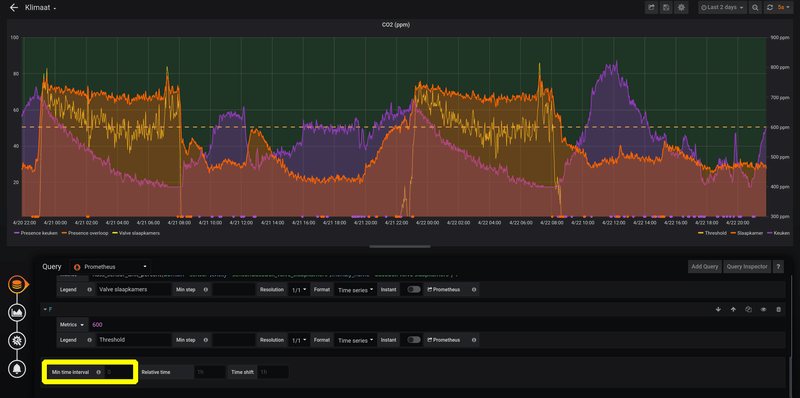Go back using the arrow beside Klimaat
This screenshot has height=398, width=800.
[x=14, y=8]
